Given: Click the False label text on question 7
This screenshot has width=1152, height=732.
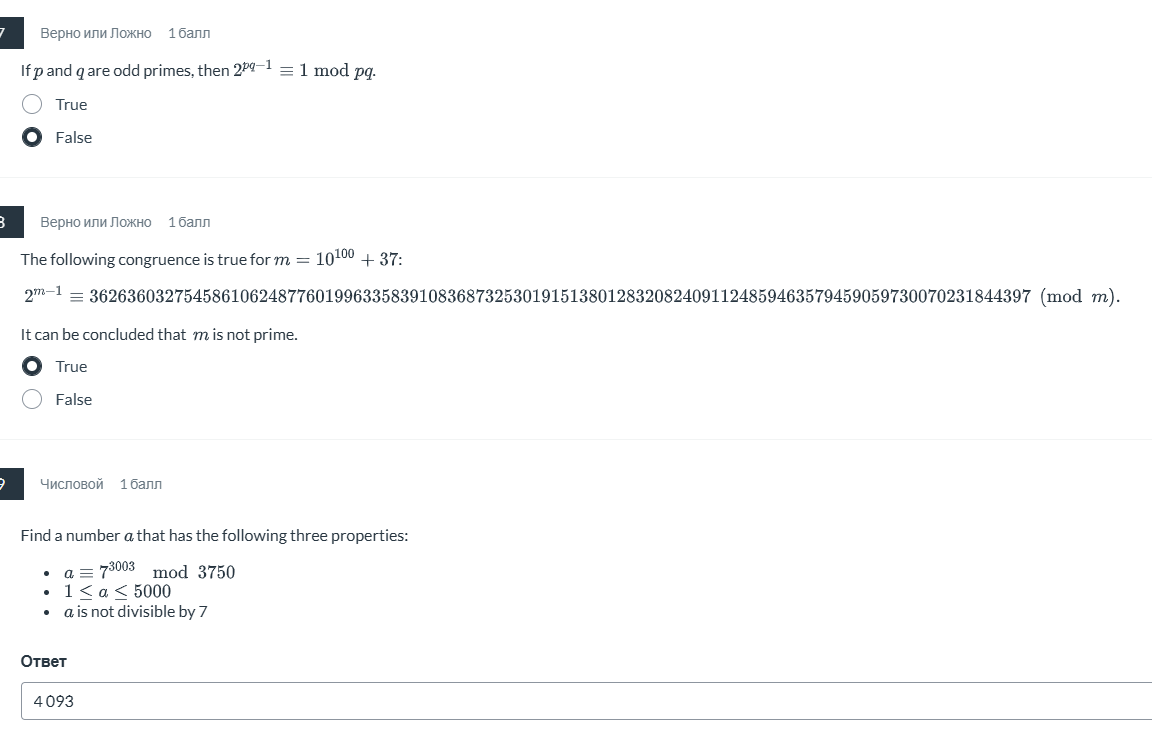Looking at the screenshot, I should pyautogui.click(x=72, y=137).
